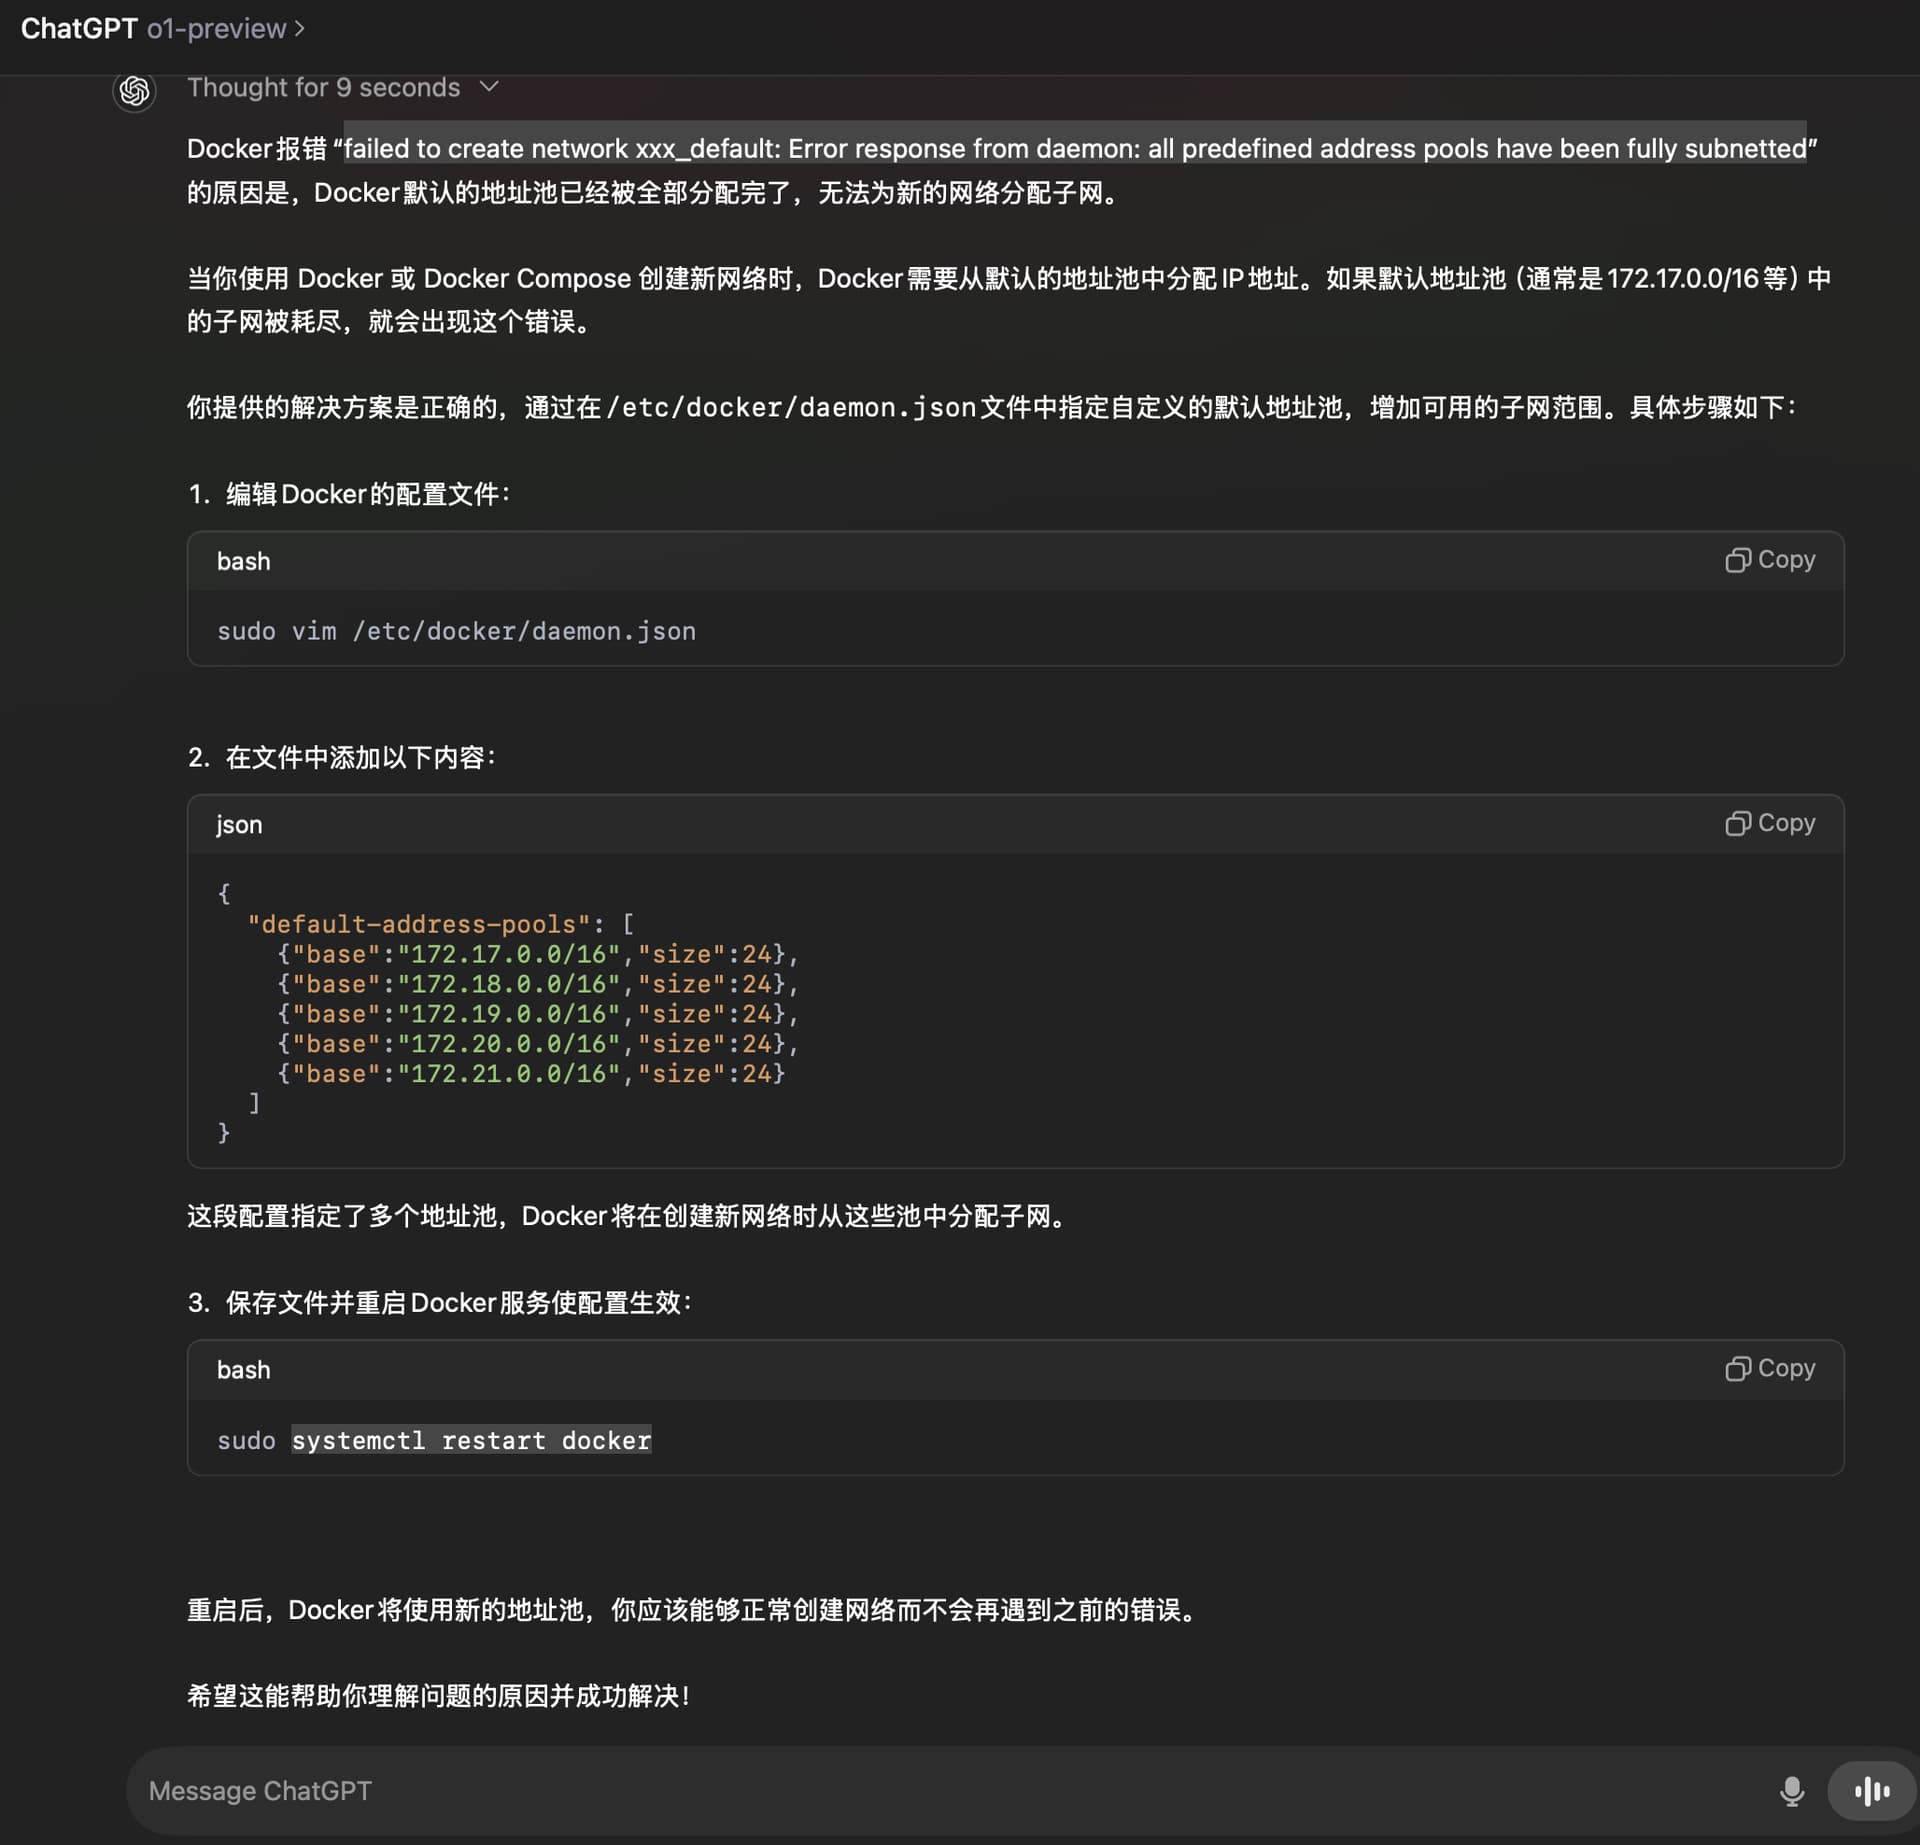Copy the 'sudo vim' bash code block
Image resolution: width=1920 pixels, height=1845 pixels.
tap(1770, 560)
